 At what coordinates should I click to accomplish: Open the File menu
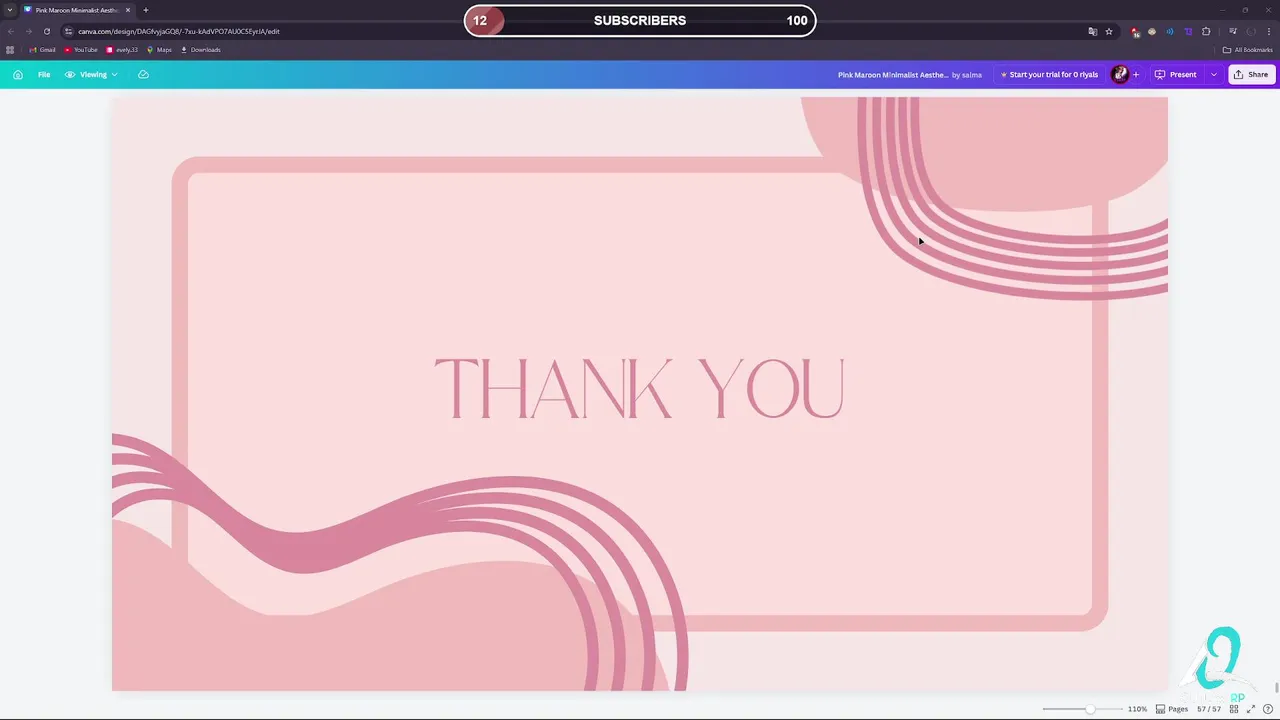pos(44,75)
